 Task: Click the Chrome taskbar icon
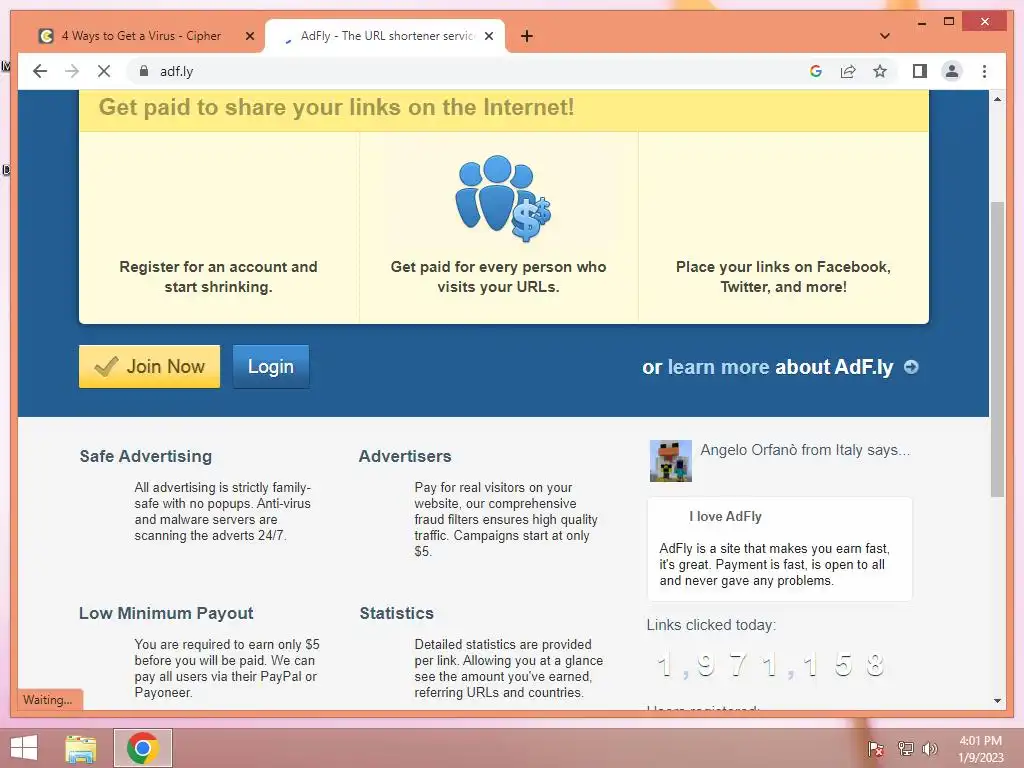(x=142, y=748)
